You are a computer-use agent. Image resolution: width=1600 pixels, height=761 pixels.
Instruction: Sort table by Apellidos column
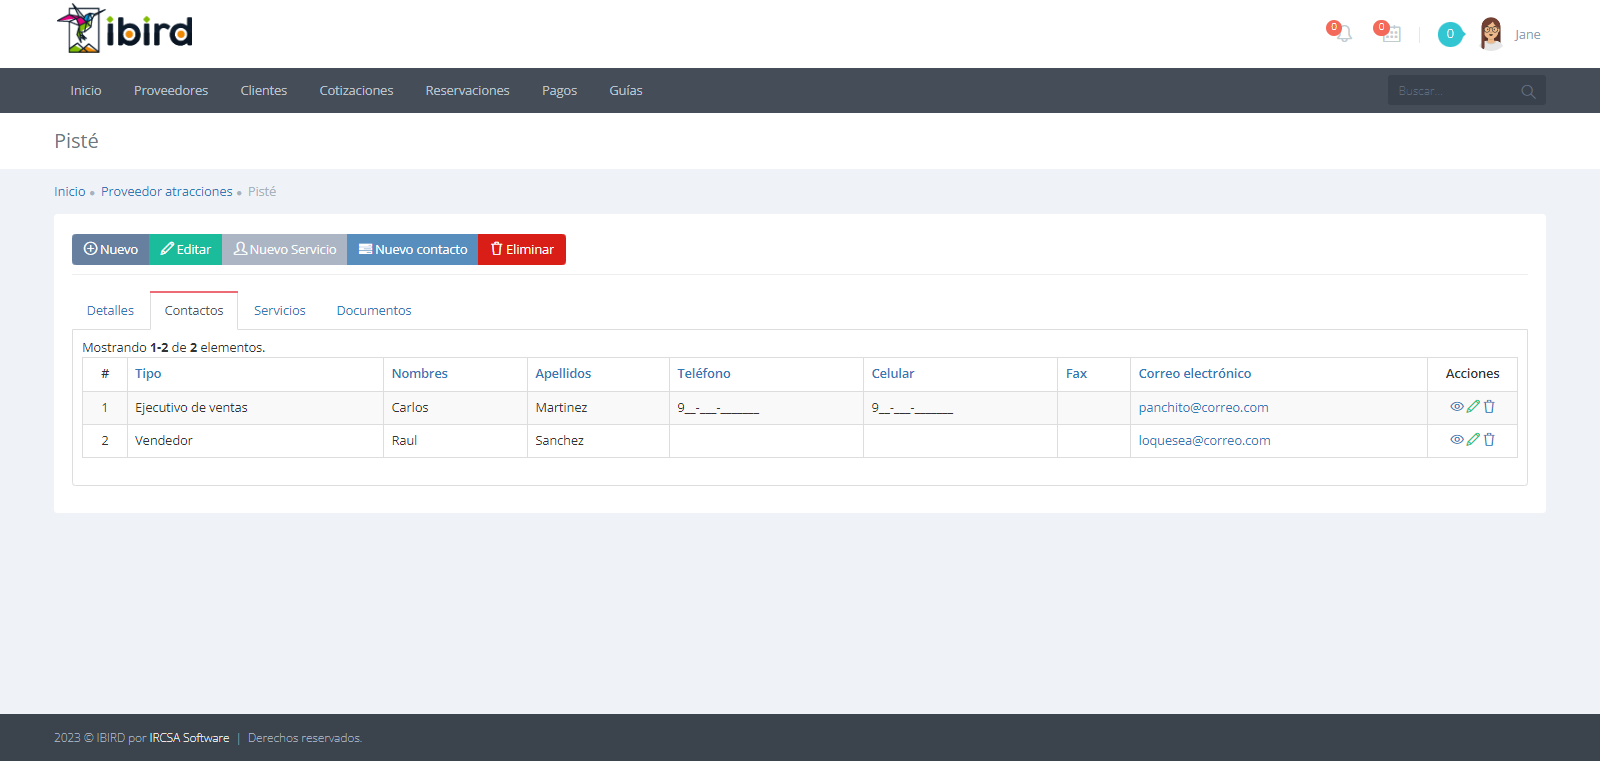(563, 374)
